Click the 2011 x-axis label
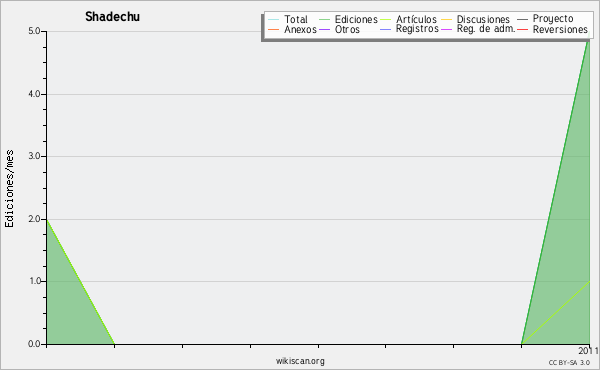 pyautogui.click(x=588, y=350)
